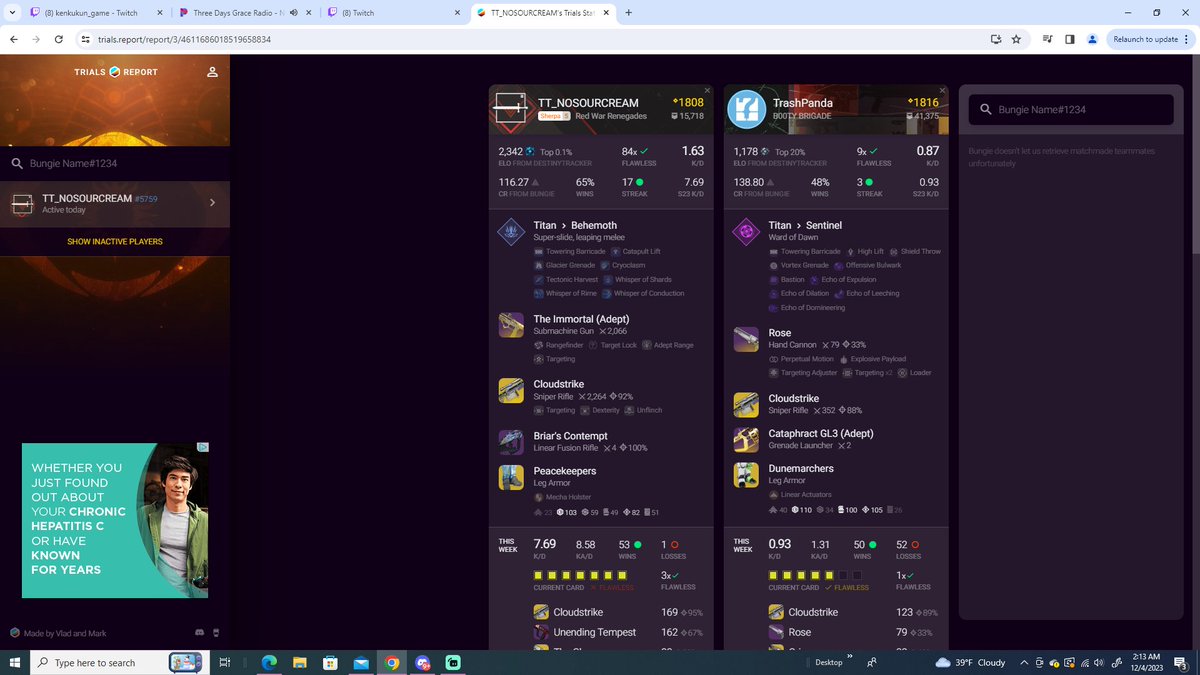This screenshot has width=1200, height=675.
Task: Mute the Three Days Grace Radio tab audio
Action: click(x=293, y=13)
